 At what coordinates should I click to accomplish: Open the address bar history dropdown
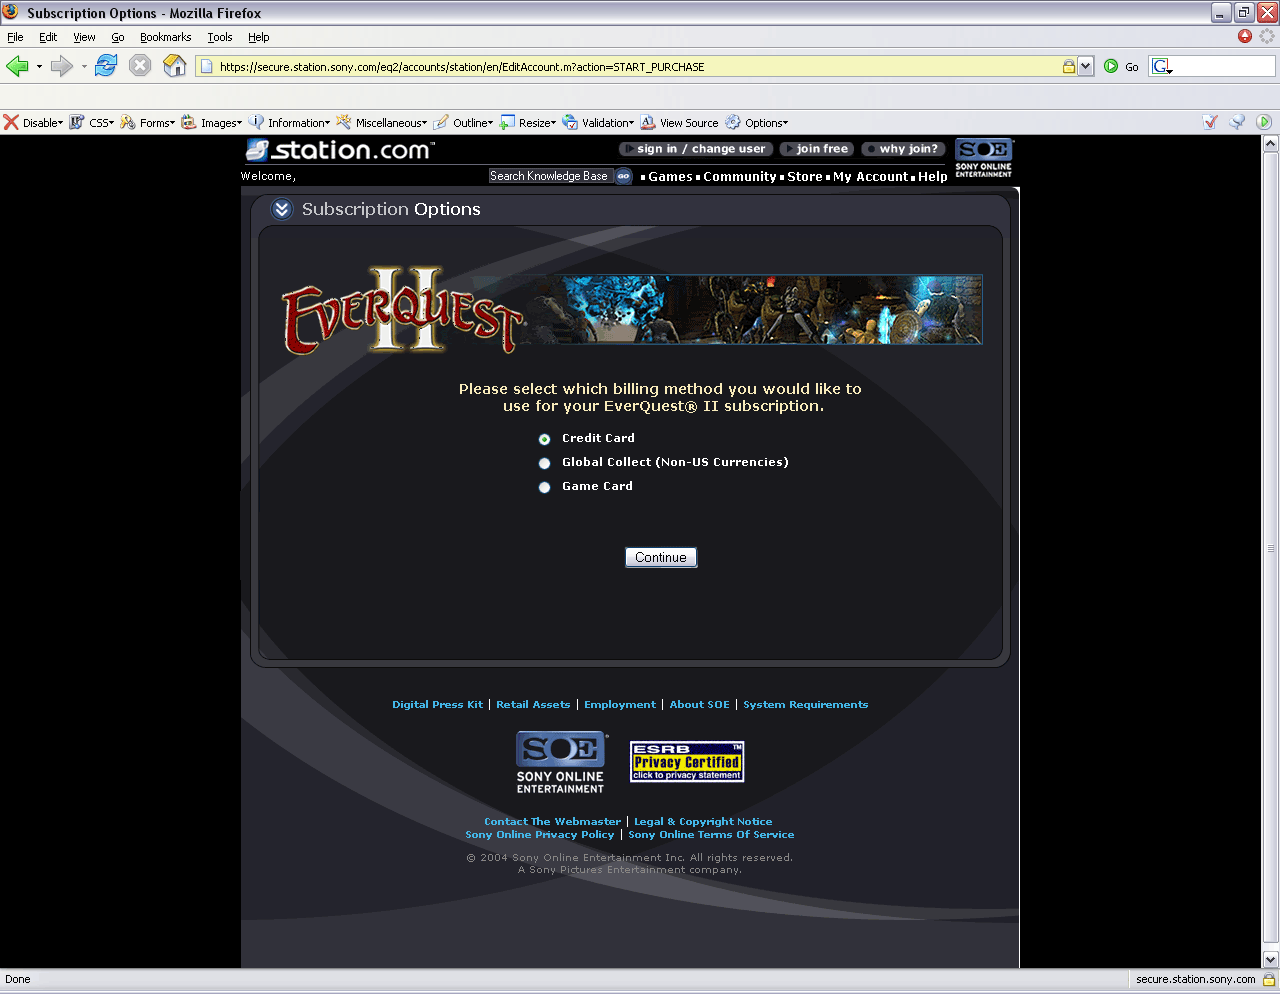pyautogui.click(x=1086, y=67)
